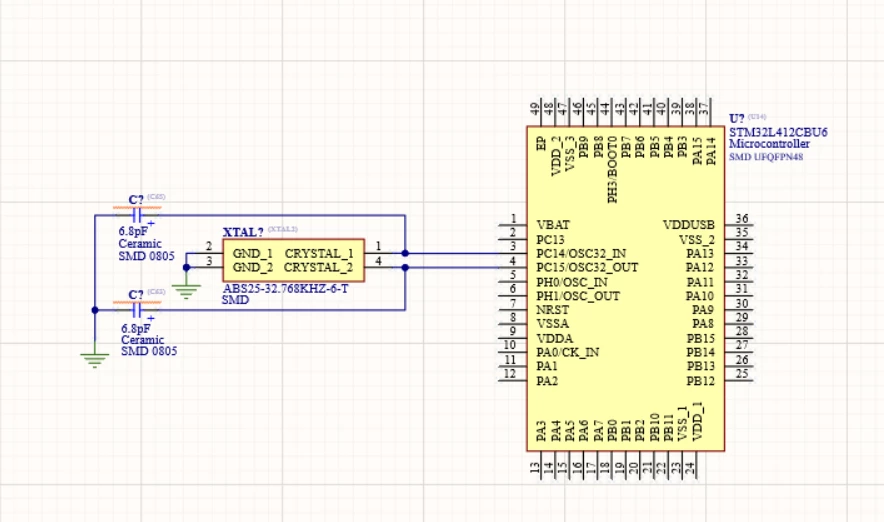
Task: Click pin number 13 below PA3
Action: click(534, 468)
